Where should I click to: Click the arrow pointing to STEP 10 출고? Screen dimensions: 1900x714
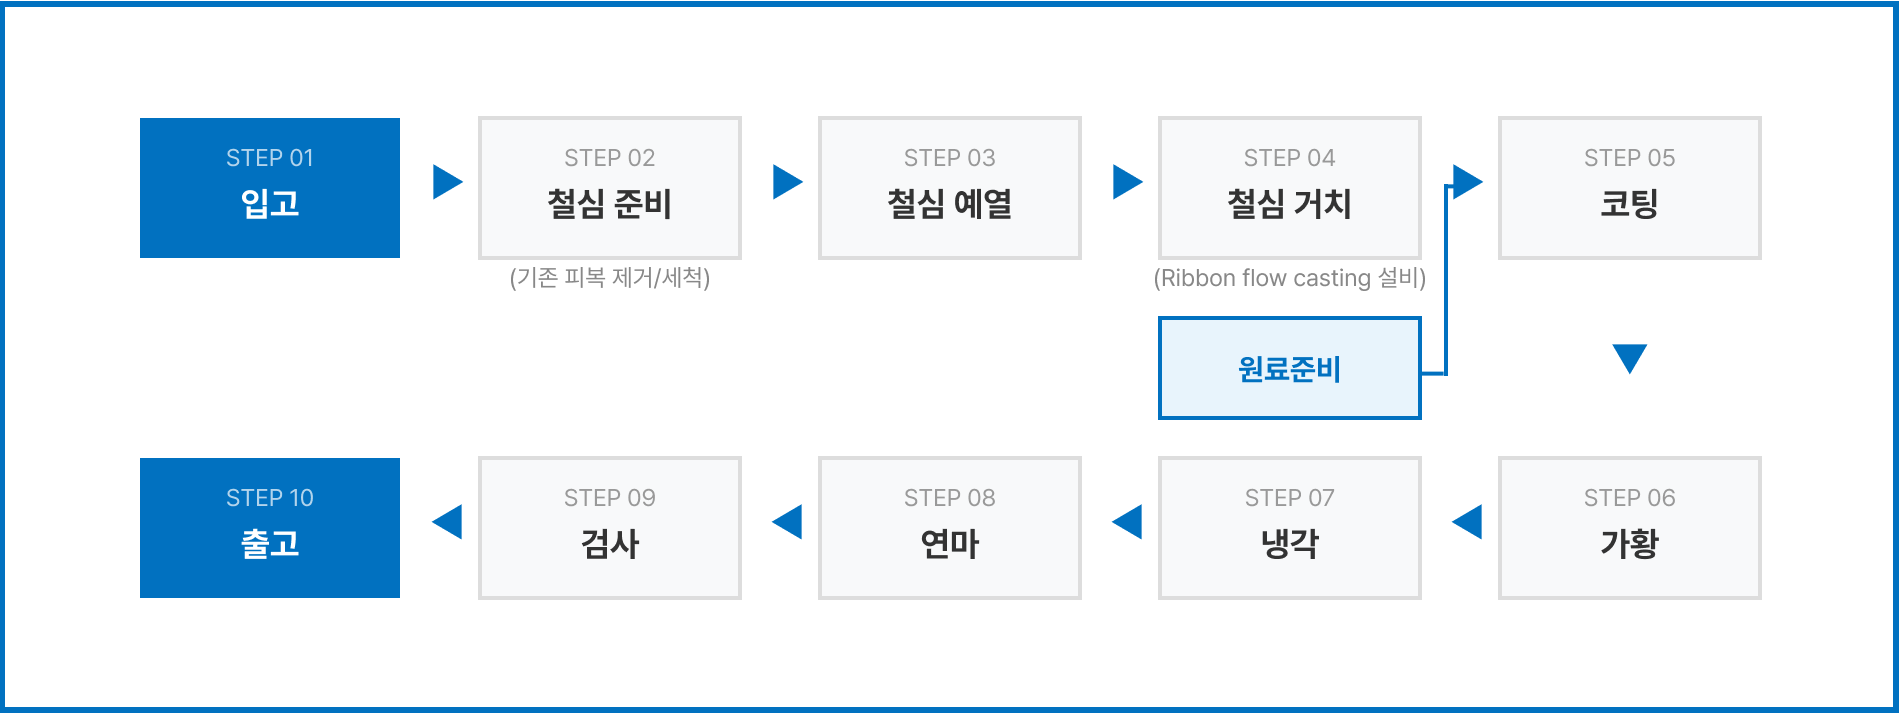[448, 522]
